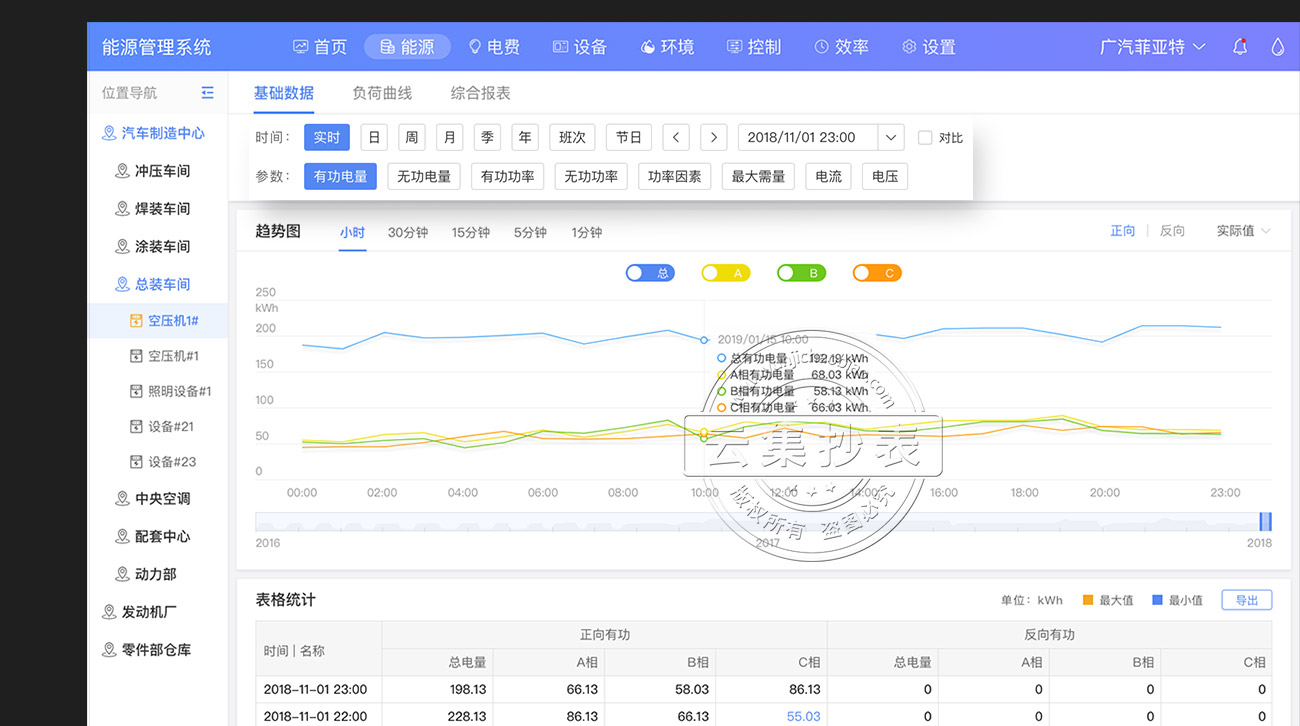Select the 无功功率 parameter button
The height and width of the screenshot is (726, 1300).
[591, 176]
